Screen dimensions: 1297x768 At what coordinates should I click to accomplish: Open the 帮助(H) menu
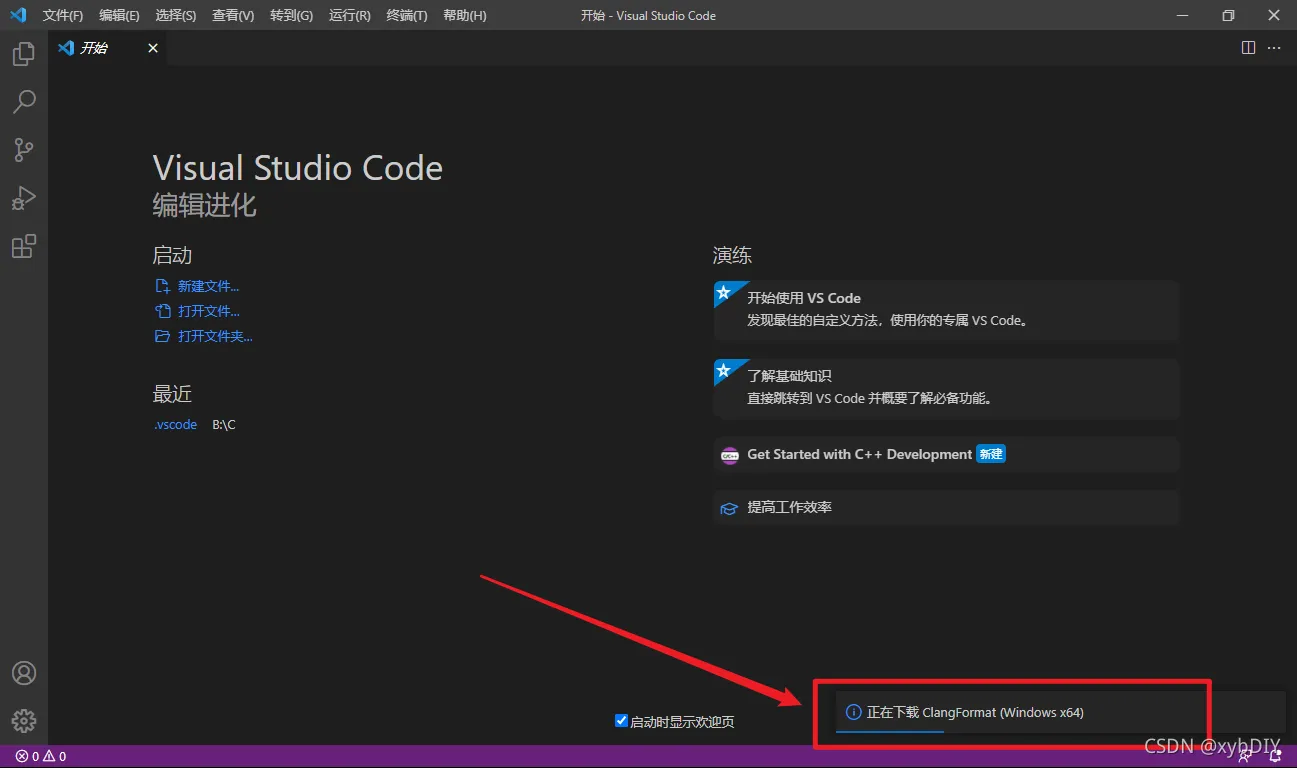pos(464,16)
